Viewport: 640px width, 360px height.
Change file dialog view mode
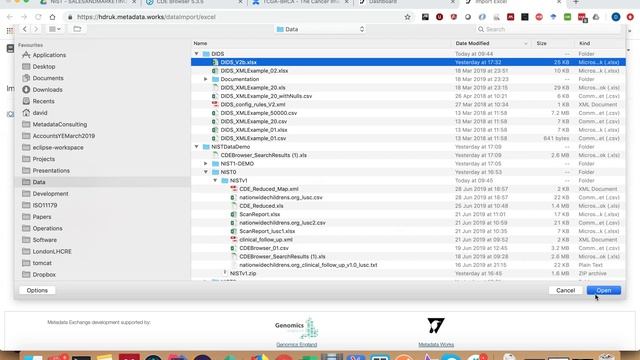point(55,29)
